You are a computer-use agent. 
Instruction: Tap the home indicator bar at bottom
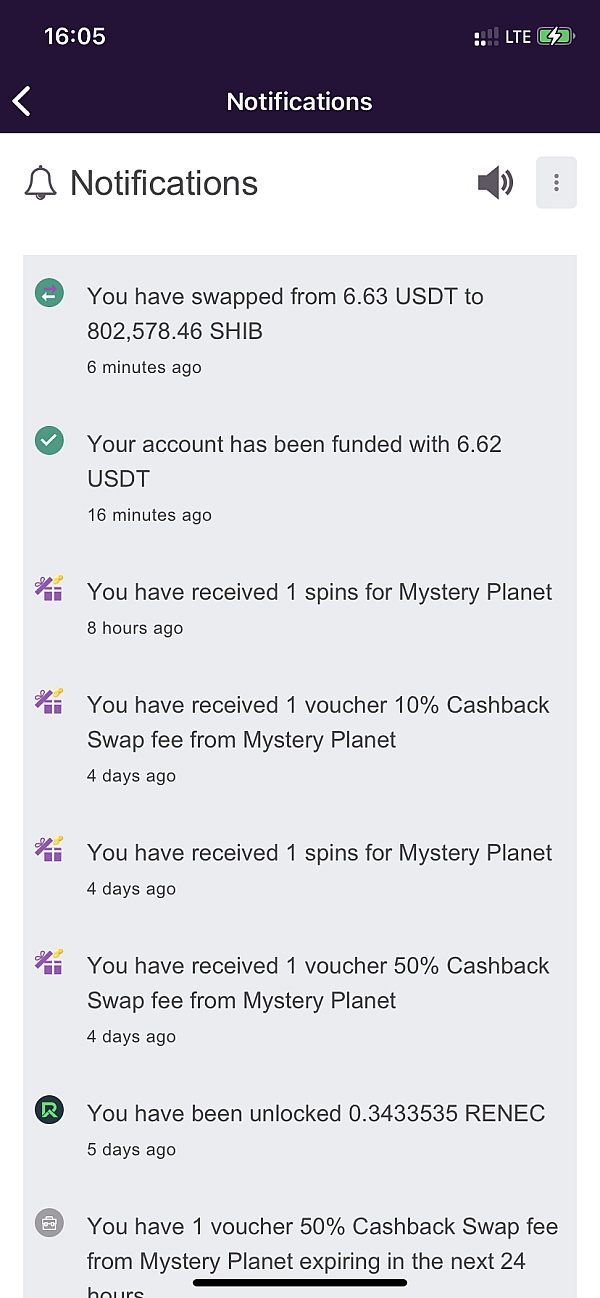[x=300, y=1282]
